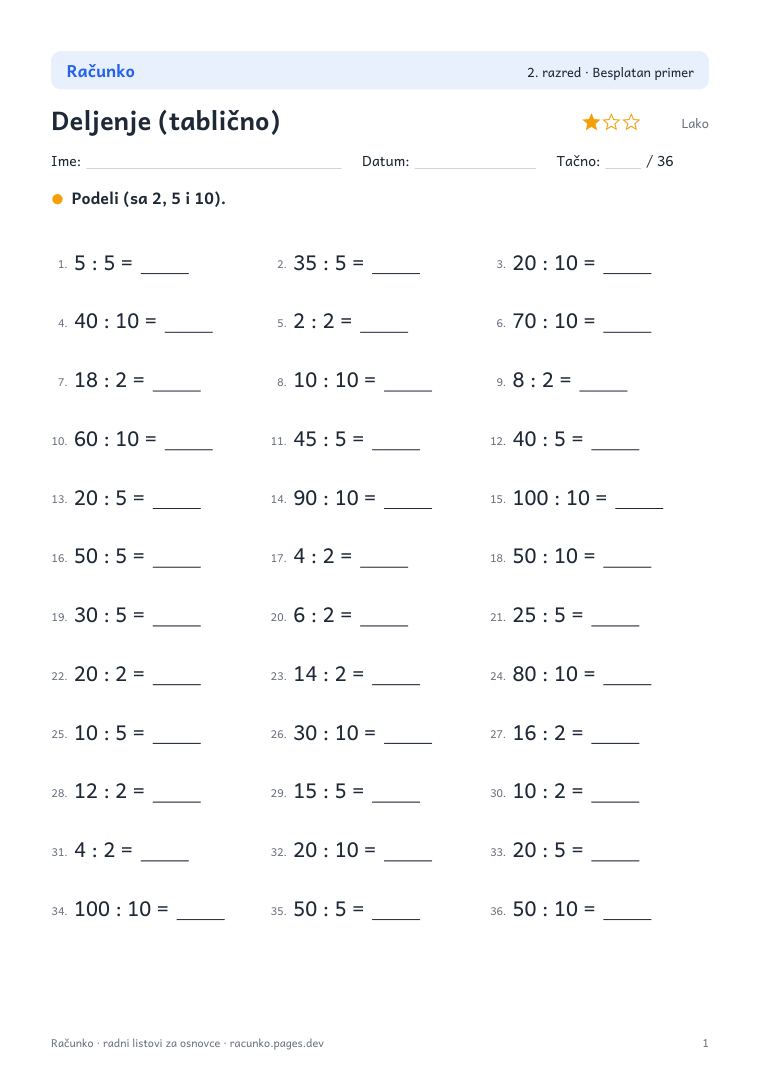This screenshot has height=1075, width=760.
Task: Click answer blank for 18 : 2
Action: (x=177, y=389)
